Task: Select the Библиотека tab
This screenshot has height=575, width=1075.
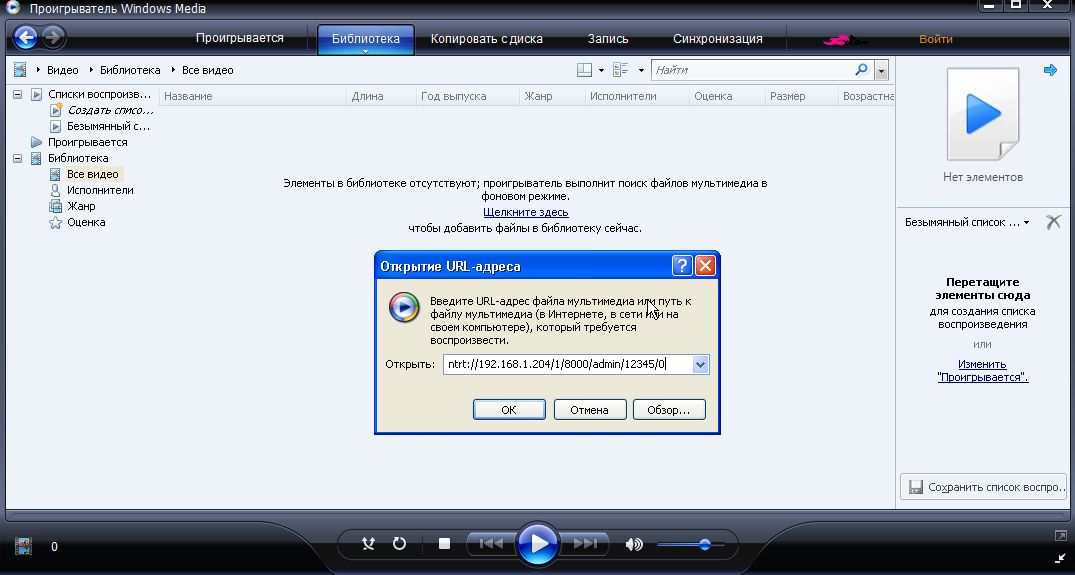Action: 365,38
